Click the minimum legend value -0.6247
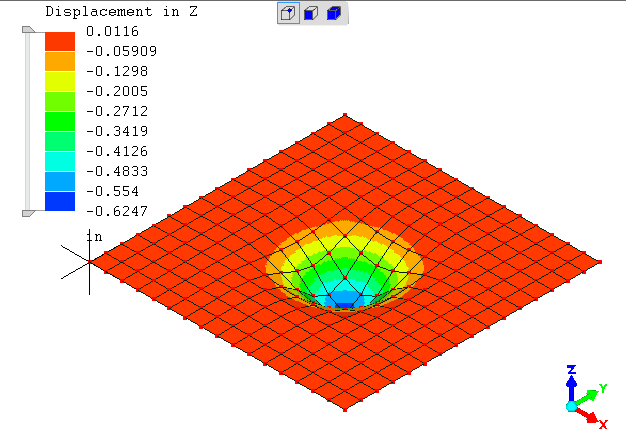 point(117,211)
